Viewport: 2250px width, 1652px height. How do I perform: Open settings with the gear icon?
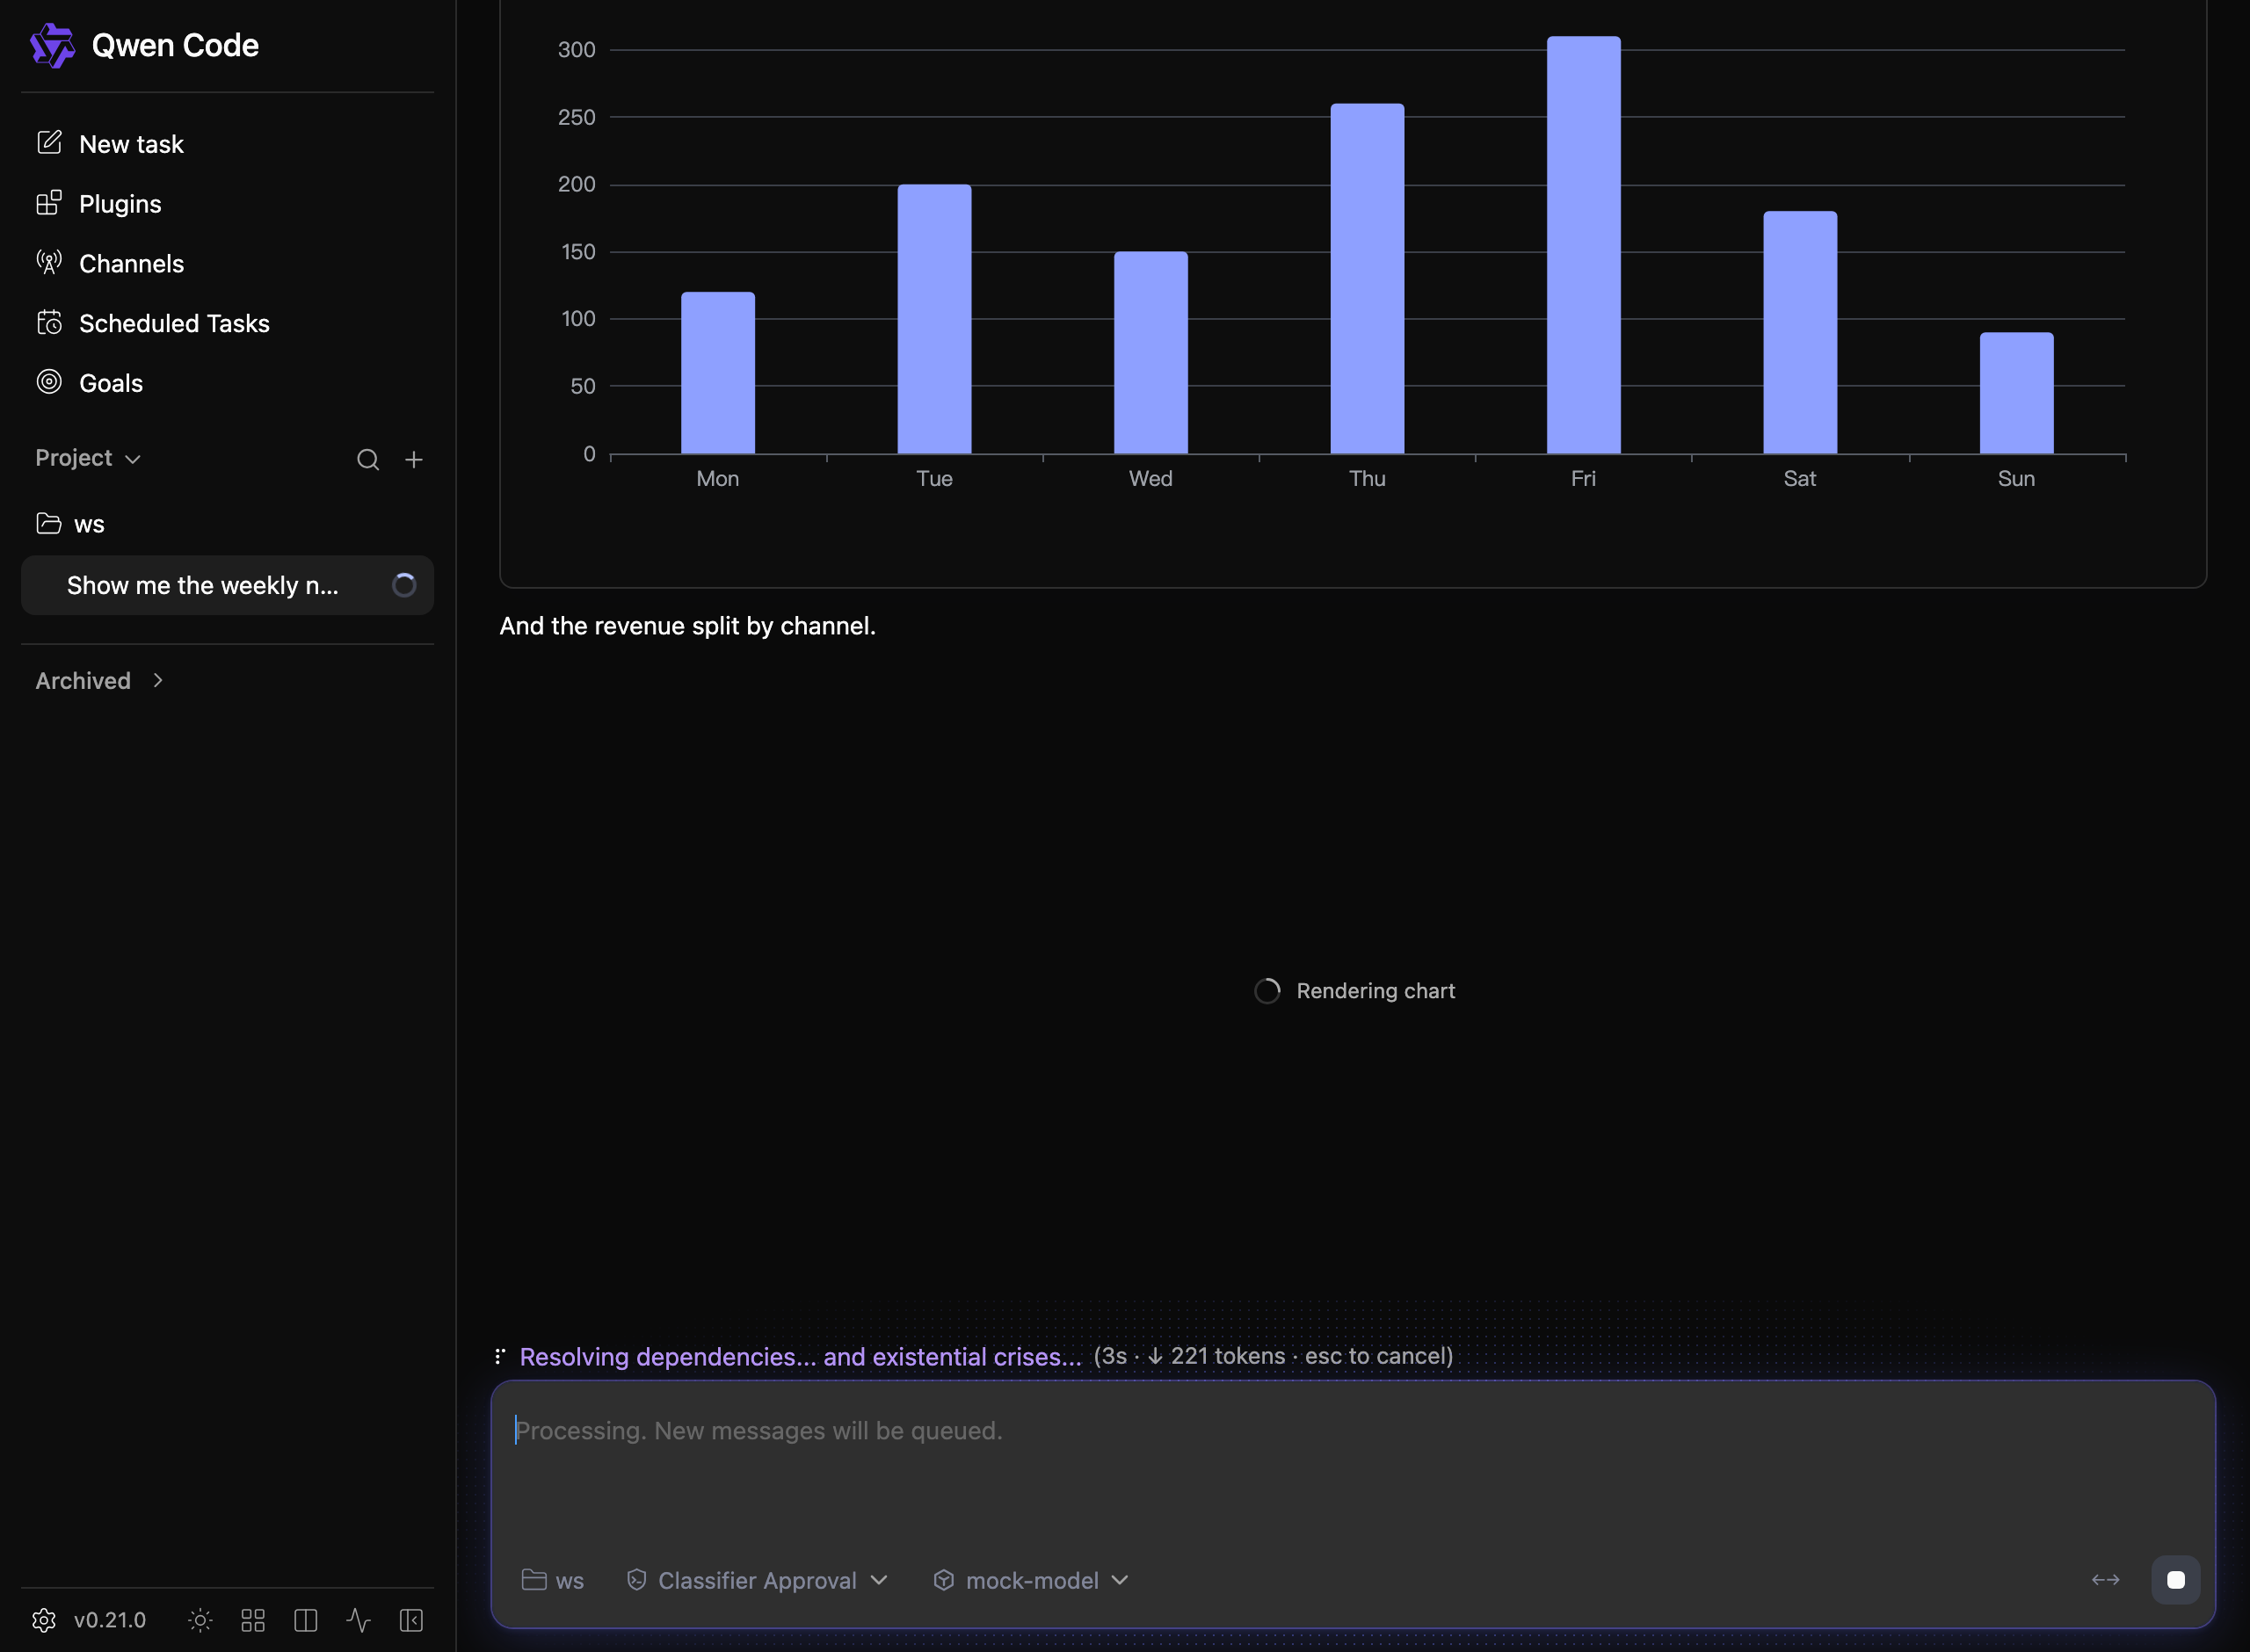44,1620
